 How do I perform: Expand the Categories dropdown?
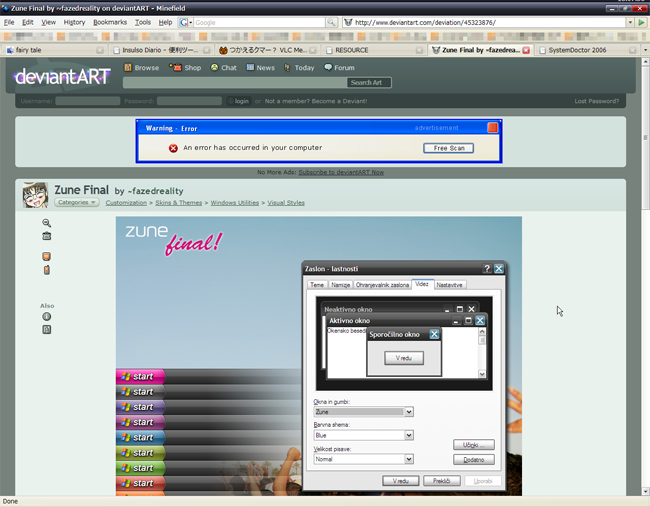(x=77, y=202)
